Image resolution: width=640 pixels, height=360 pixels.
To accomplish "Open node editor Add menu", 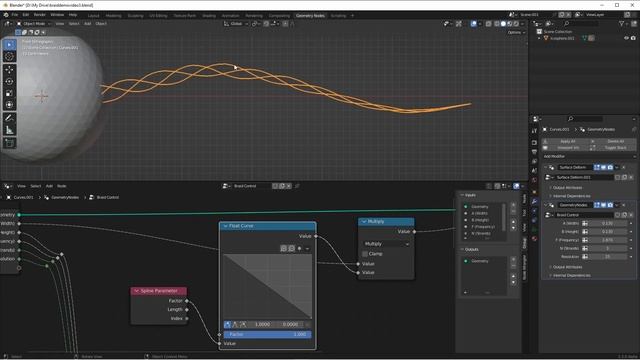I will click(49, 186).
